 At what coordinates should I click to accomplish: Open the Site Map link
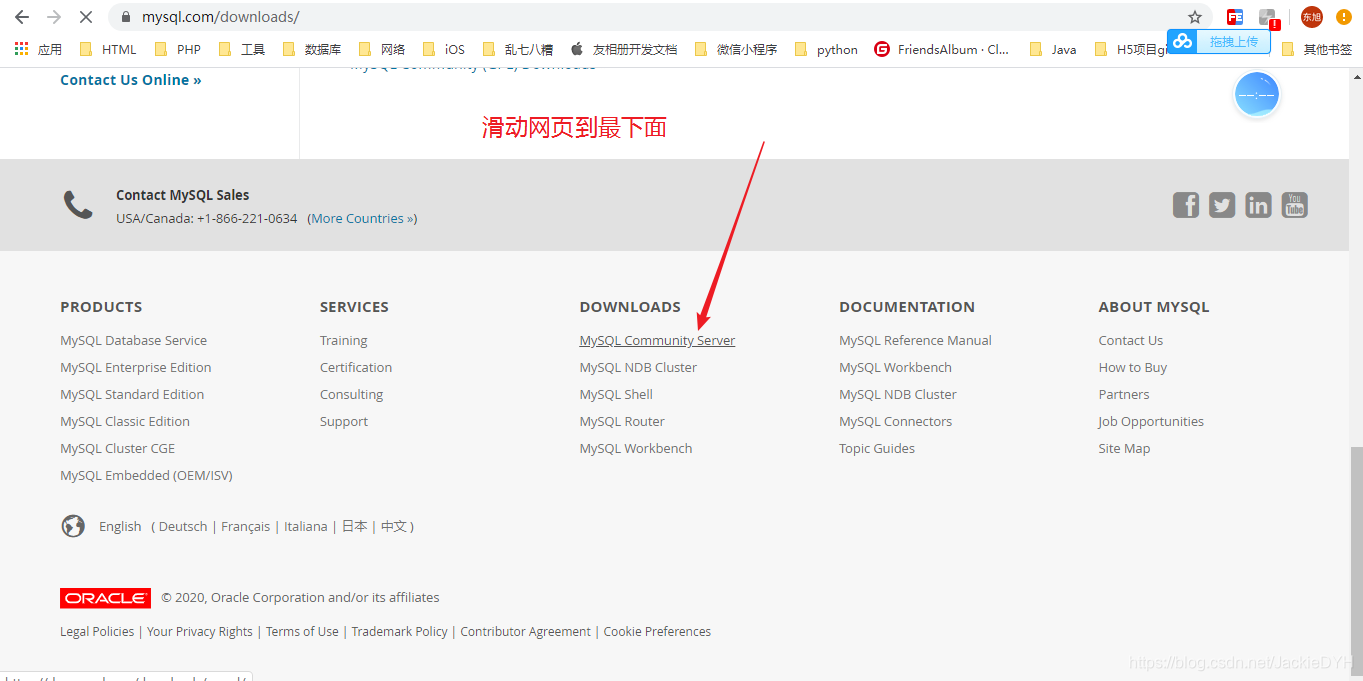click(x=1124, y=448)
